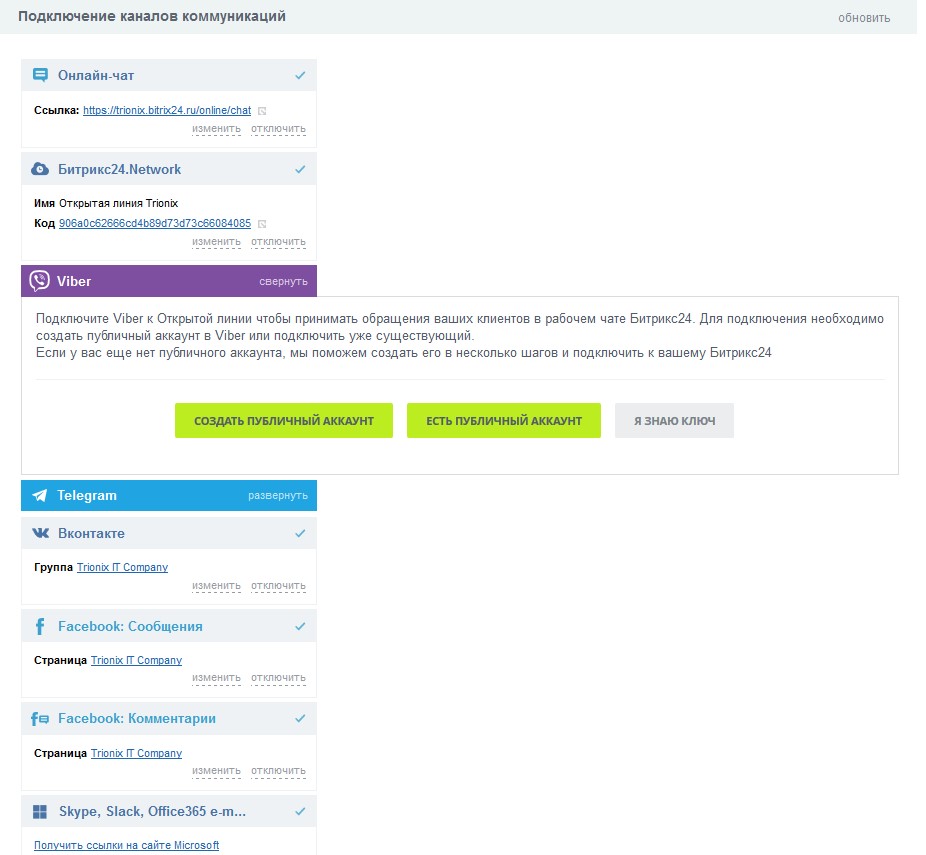Click the checkmark on Онлайн-чат header

[300, 75]
